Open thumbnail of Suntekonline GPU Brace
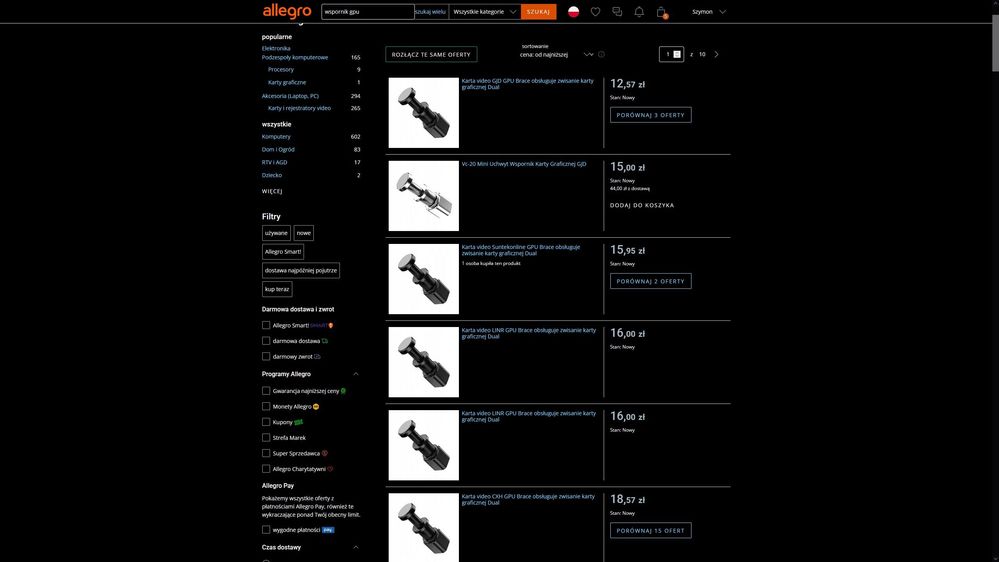 click(424, 279)
